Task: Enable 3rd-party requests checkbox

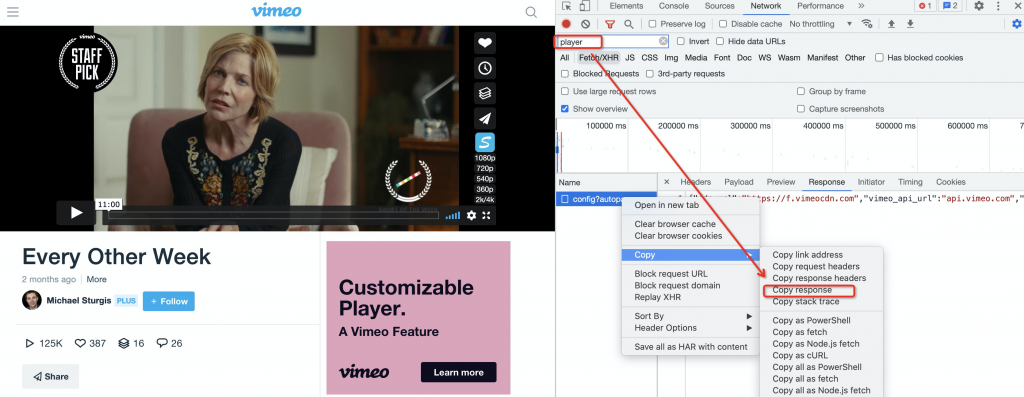Action: coord(650,74)
